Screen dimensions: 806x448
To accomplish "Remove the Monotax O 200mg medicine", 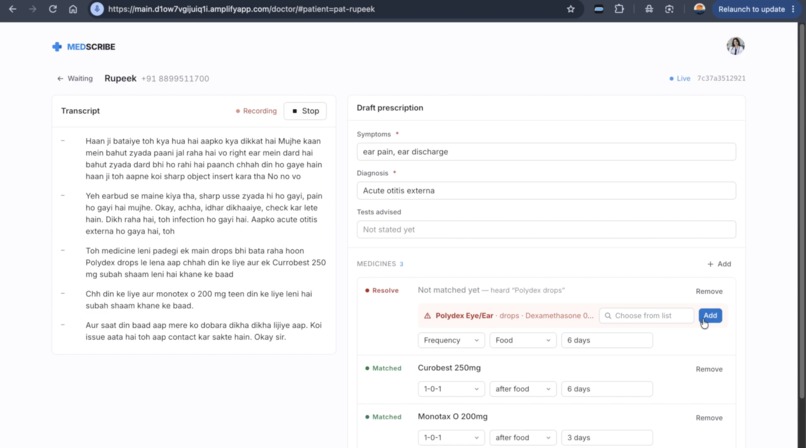I will [709, 418].
